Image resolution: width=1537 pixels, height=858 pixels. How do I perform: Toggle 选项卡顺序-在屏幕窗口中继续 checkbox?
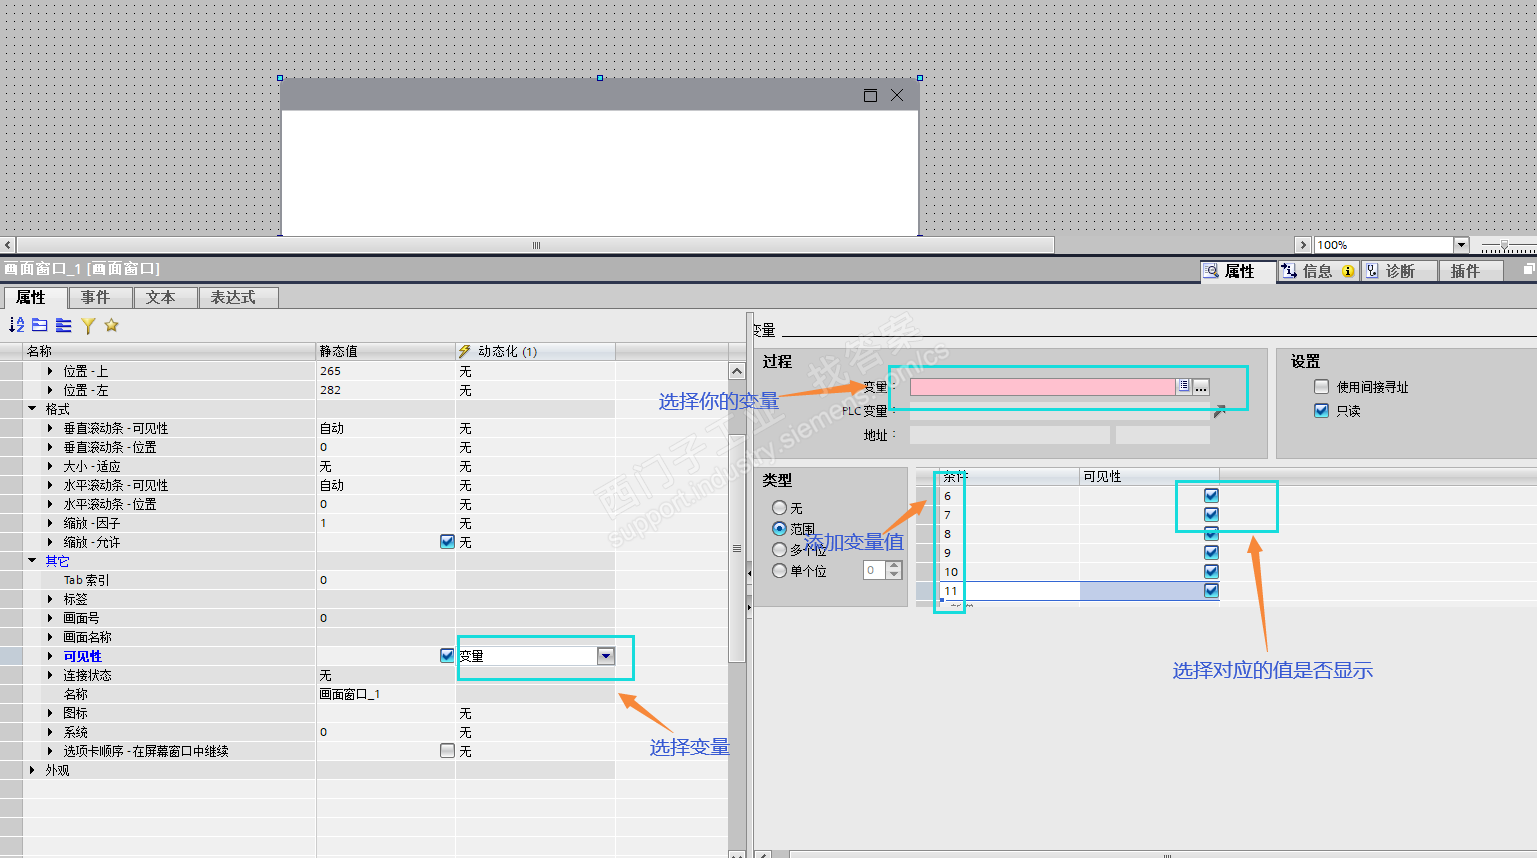click(x=447, y=751)
